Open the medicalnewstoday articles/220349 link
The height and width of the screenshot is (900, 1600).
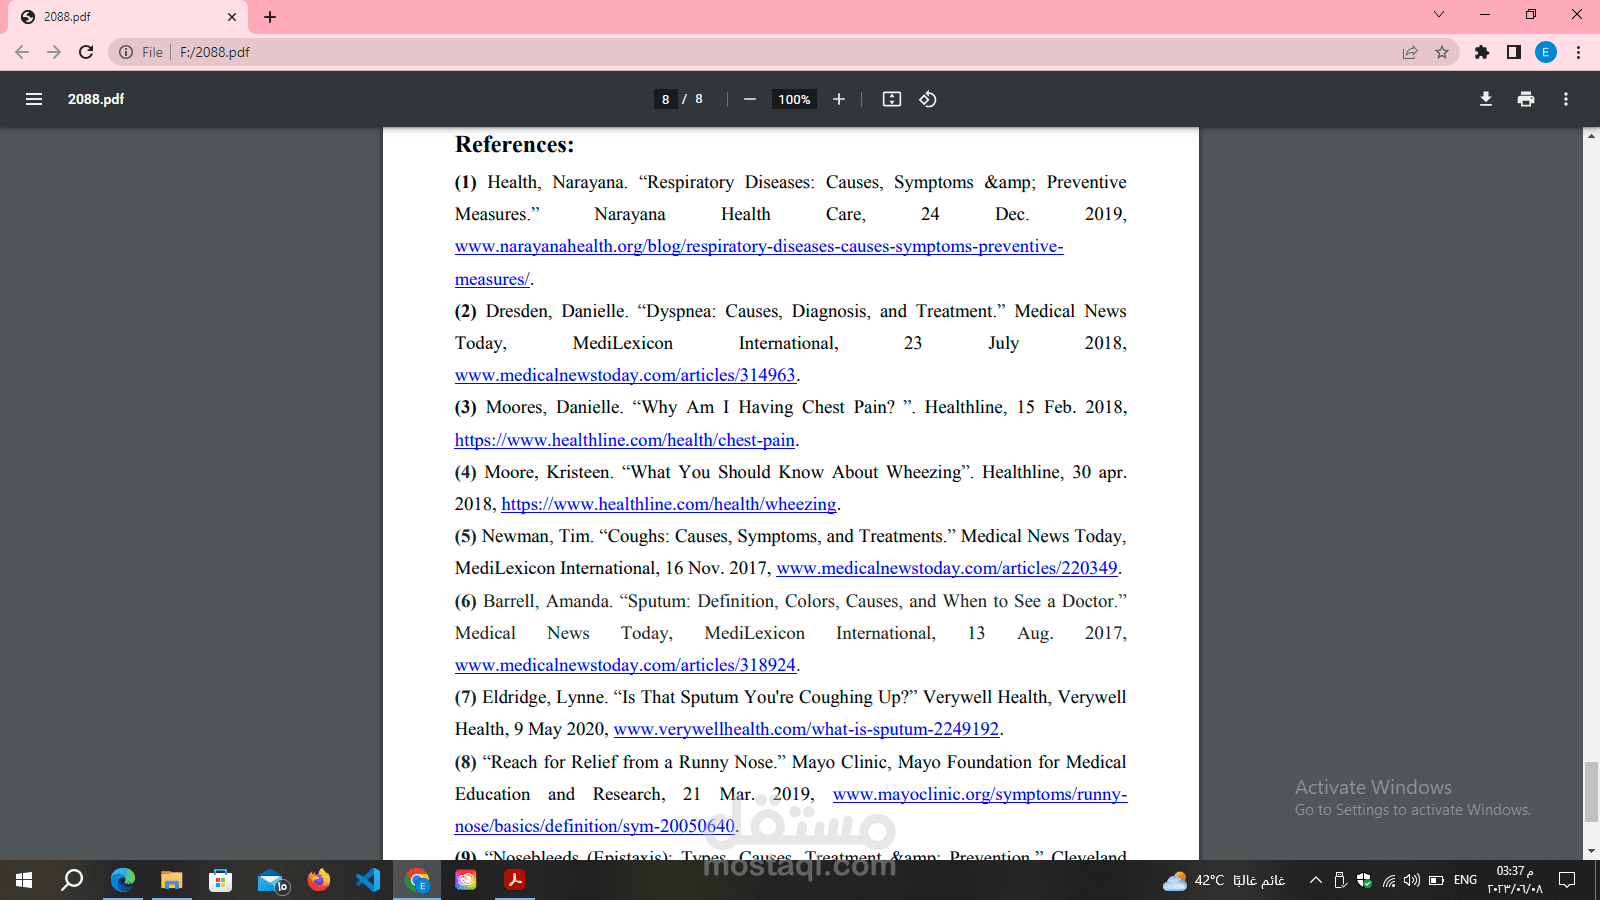(947, 568)
